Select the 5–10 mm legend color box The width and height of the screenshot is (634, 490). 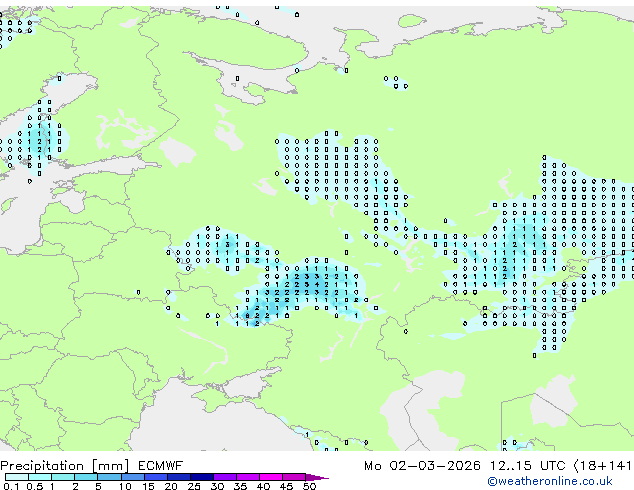point(109,477)
